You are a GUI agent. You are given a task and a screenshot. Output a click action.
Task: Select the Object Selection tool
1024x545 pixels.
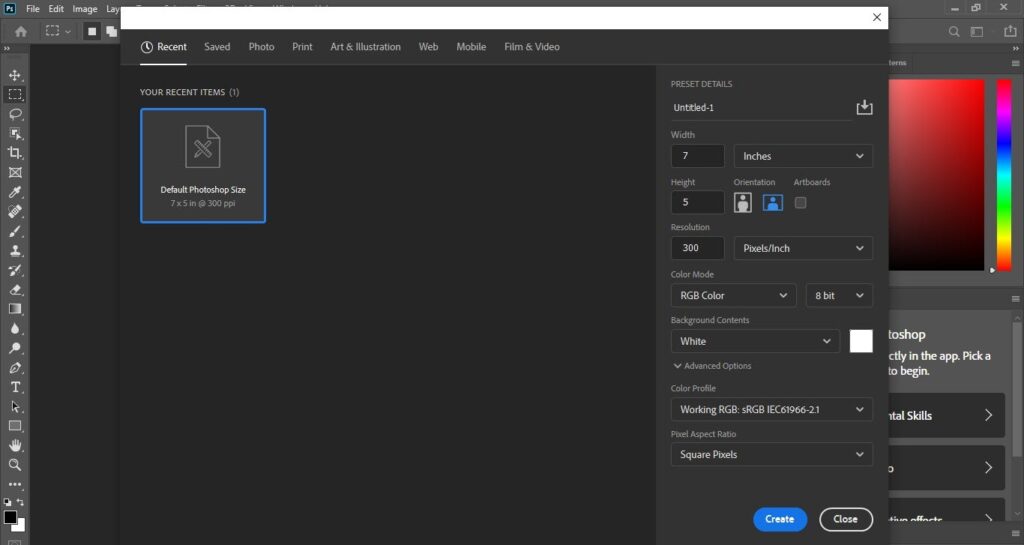tap(14, 134)
